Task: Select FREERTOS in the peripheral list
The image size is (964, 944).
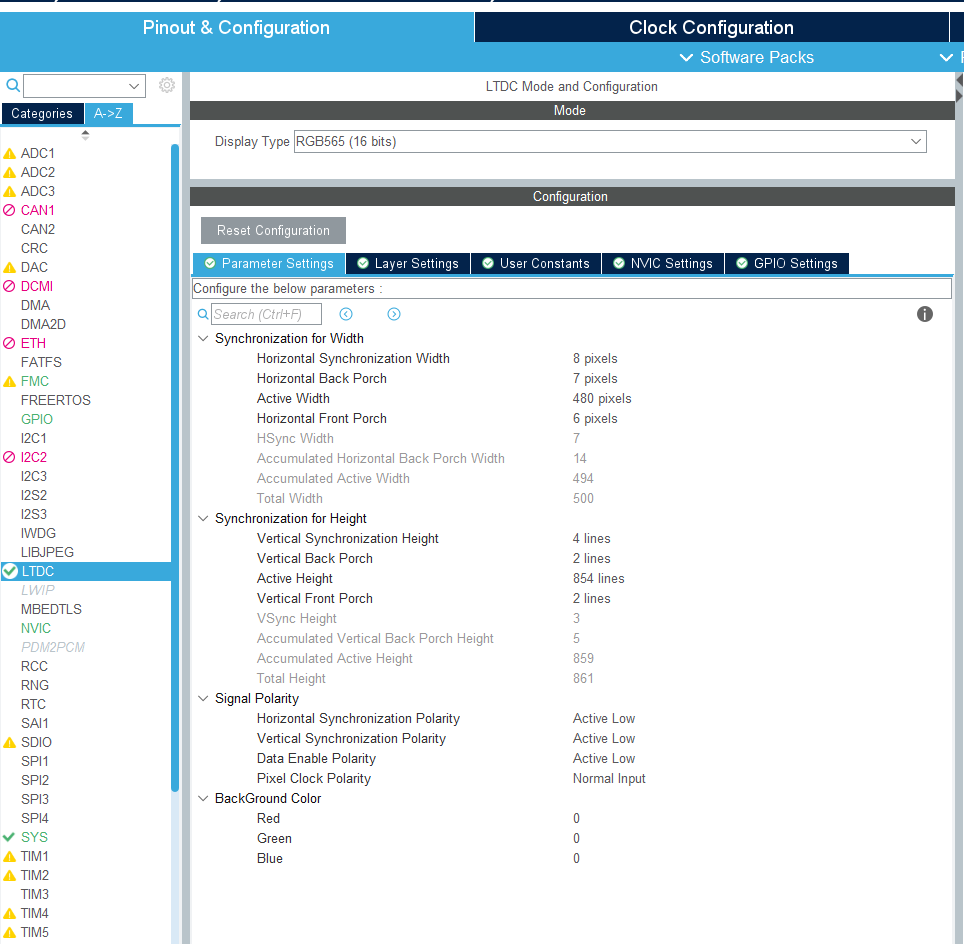Action: click(x=56, y=400)
